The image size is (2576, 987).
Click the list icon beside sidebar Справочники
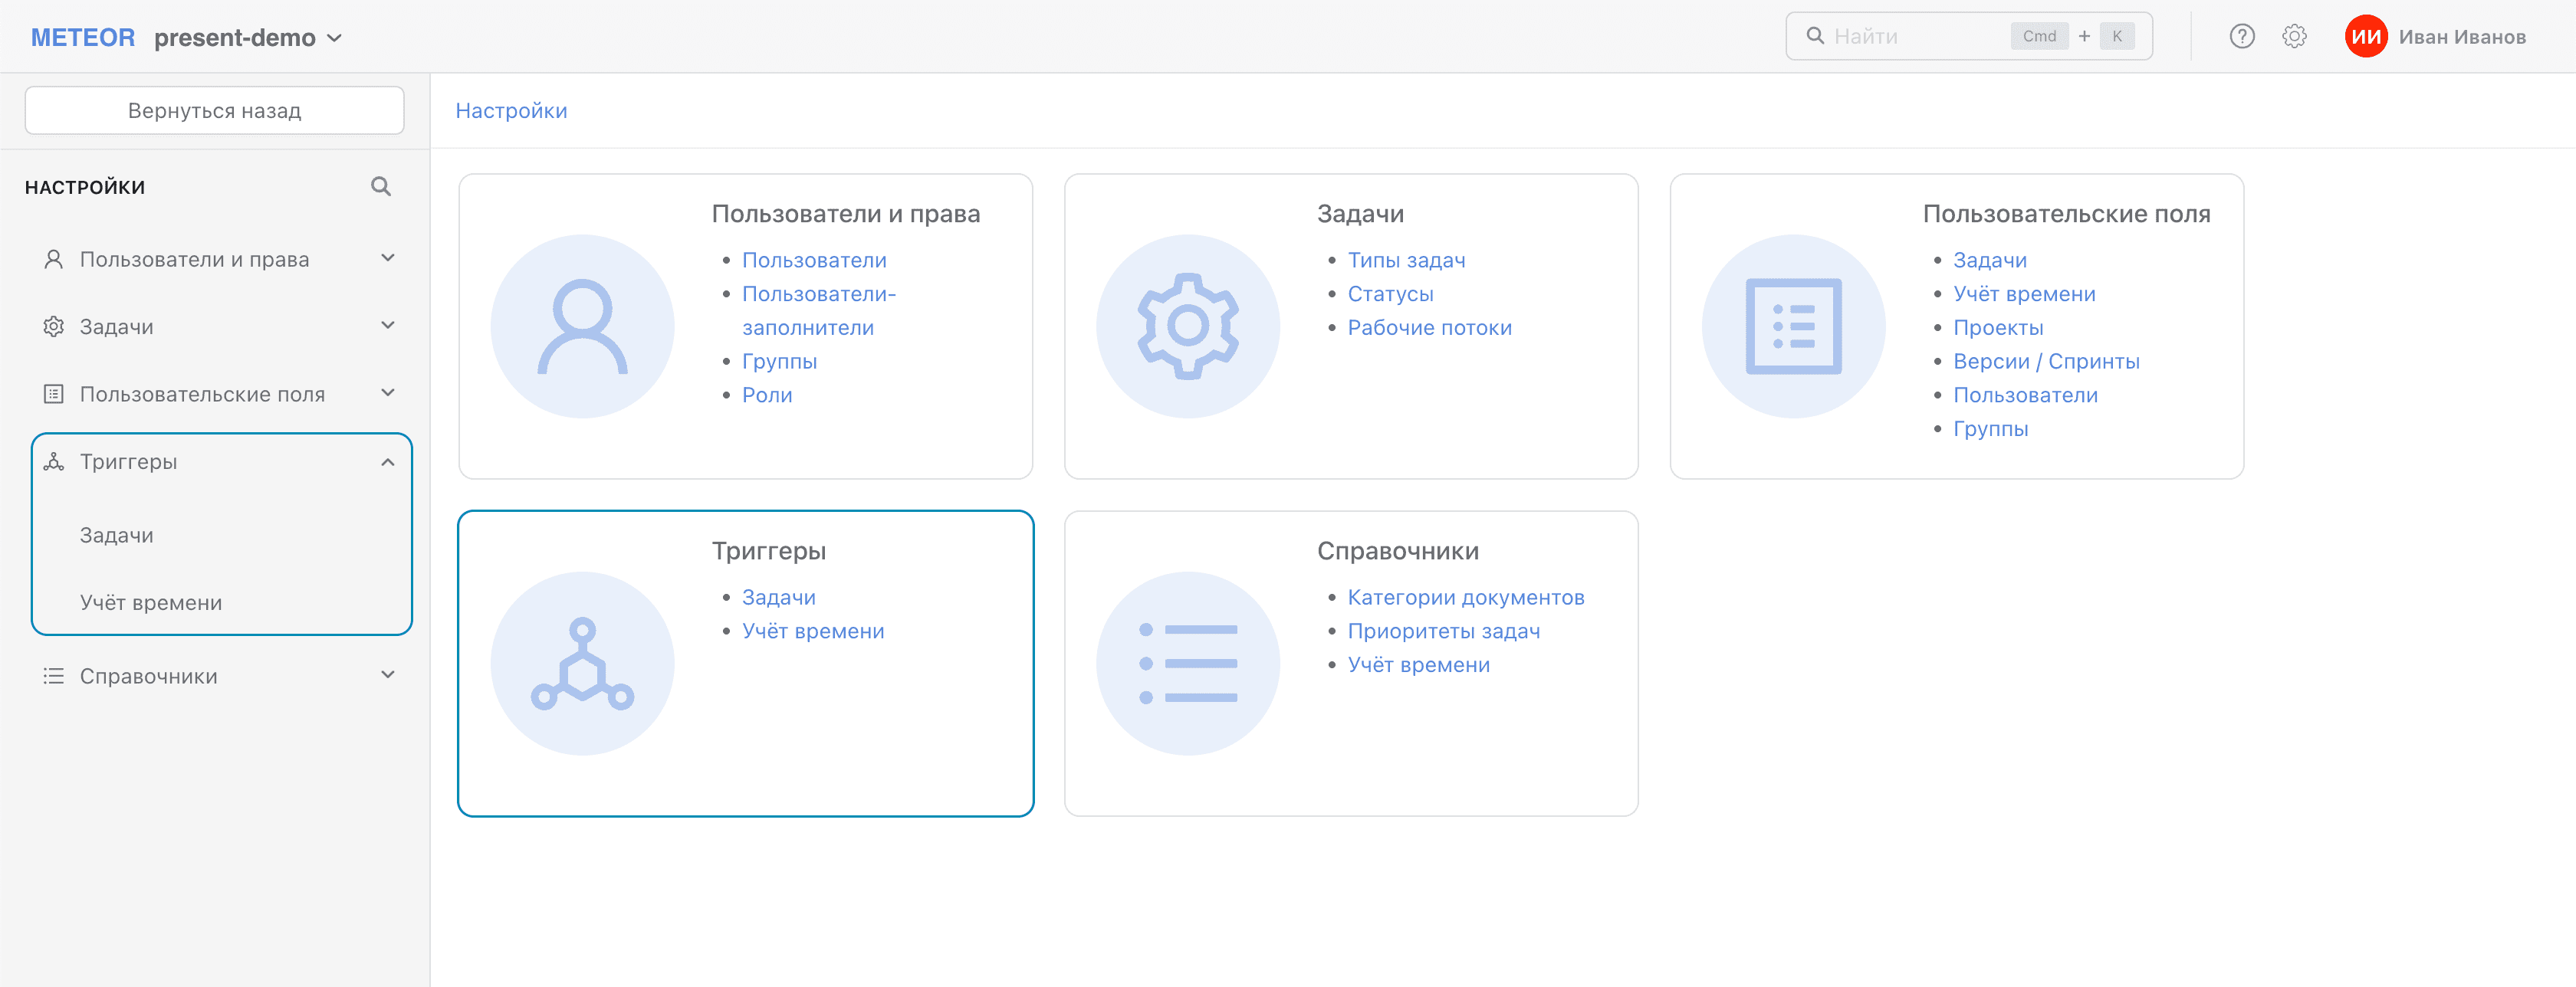[x=54, y=676]
